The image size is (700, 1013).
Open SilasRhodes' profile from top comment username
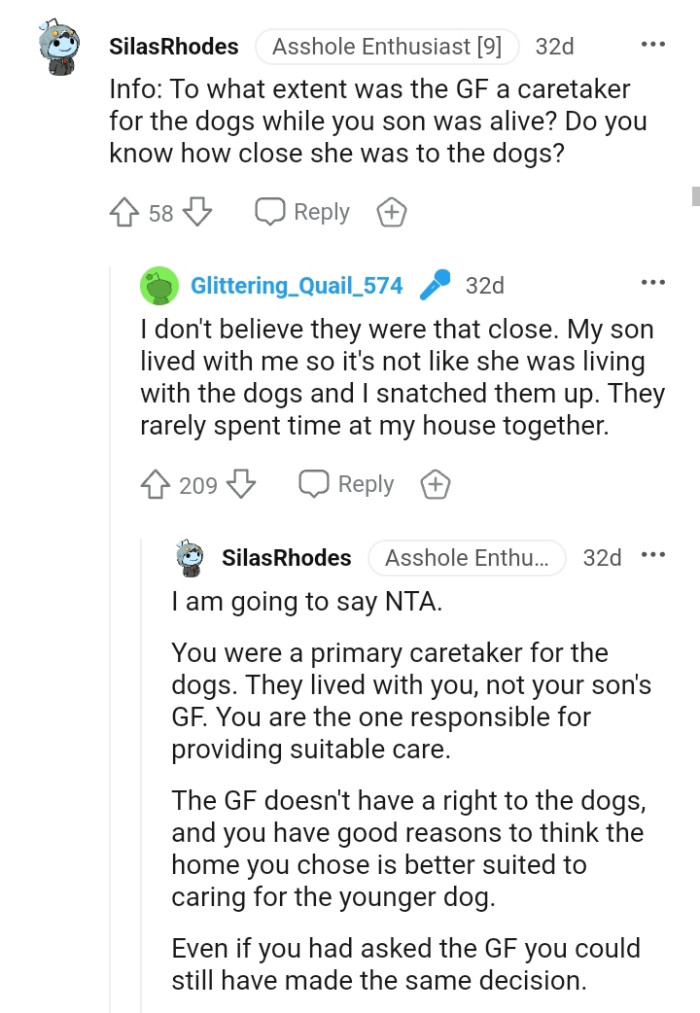(x=173, y=47)
